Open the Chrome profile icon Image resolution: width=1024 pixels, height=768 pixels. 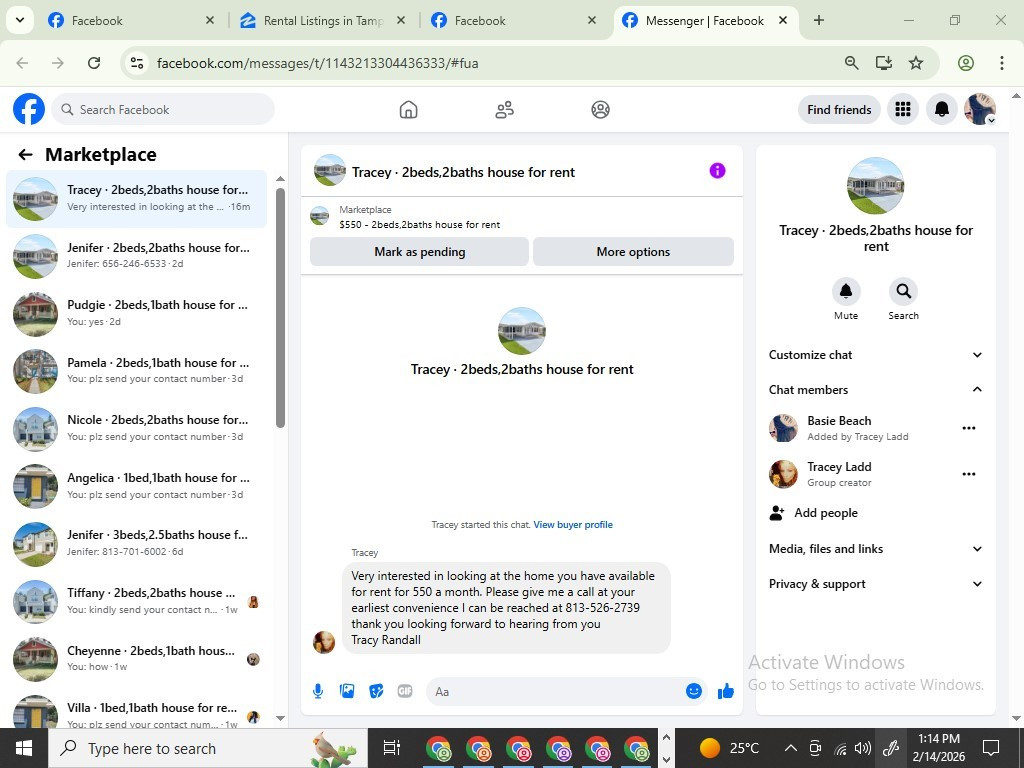(x=966, y=63)
